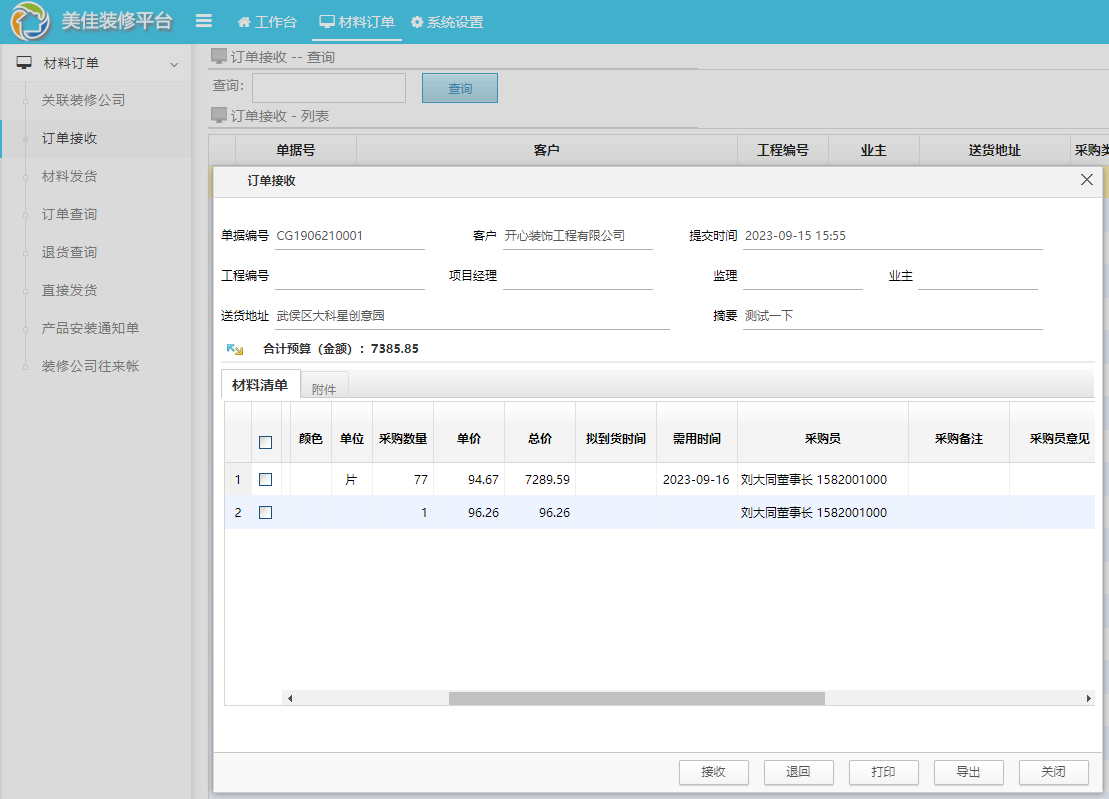Select the 材料清单 tab
Viewport: 1109px width, 799px height.
click(260, 385)
